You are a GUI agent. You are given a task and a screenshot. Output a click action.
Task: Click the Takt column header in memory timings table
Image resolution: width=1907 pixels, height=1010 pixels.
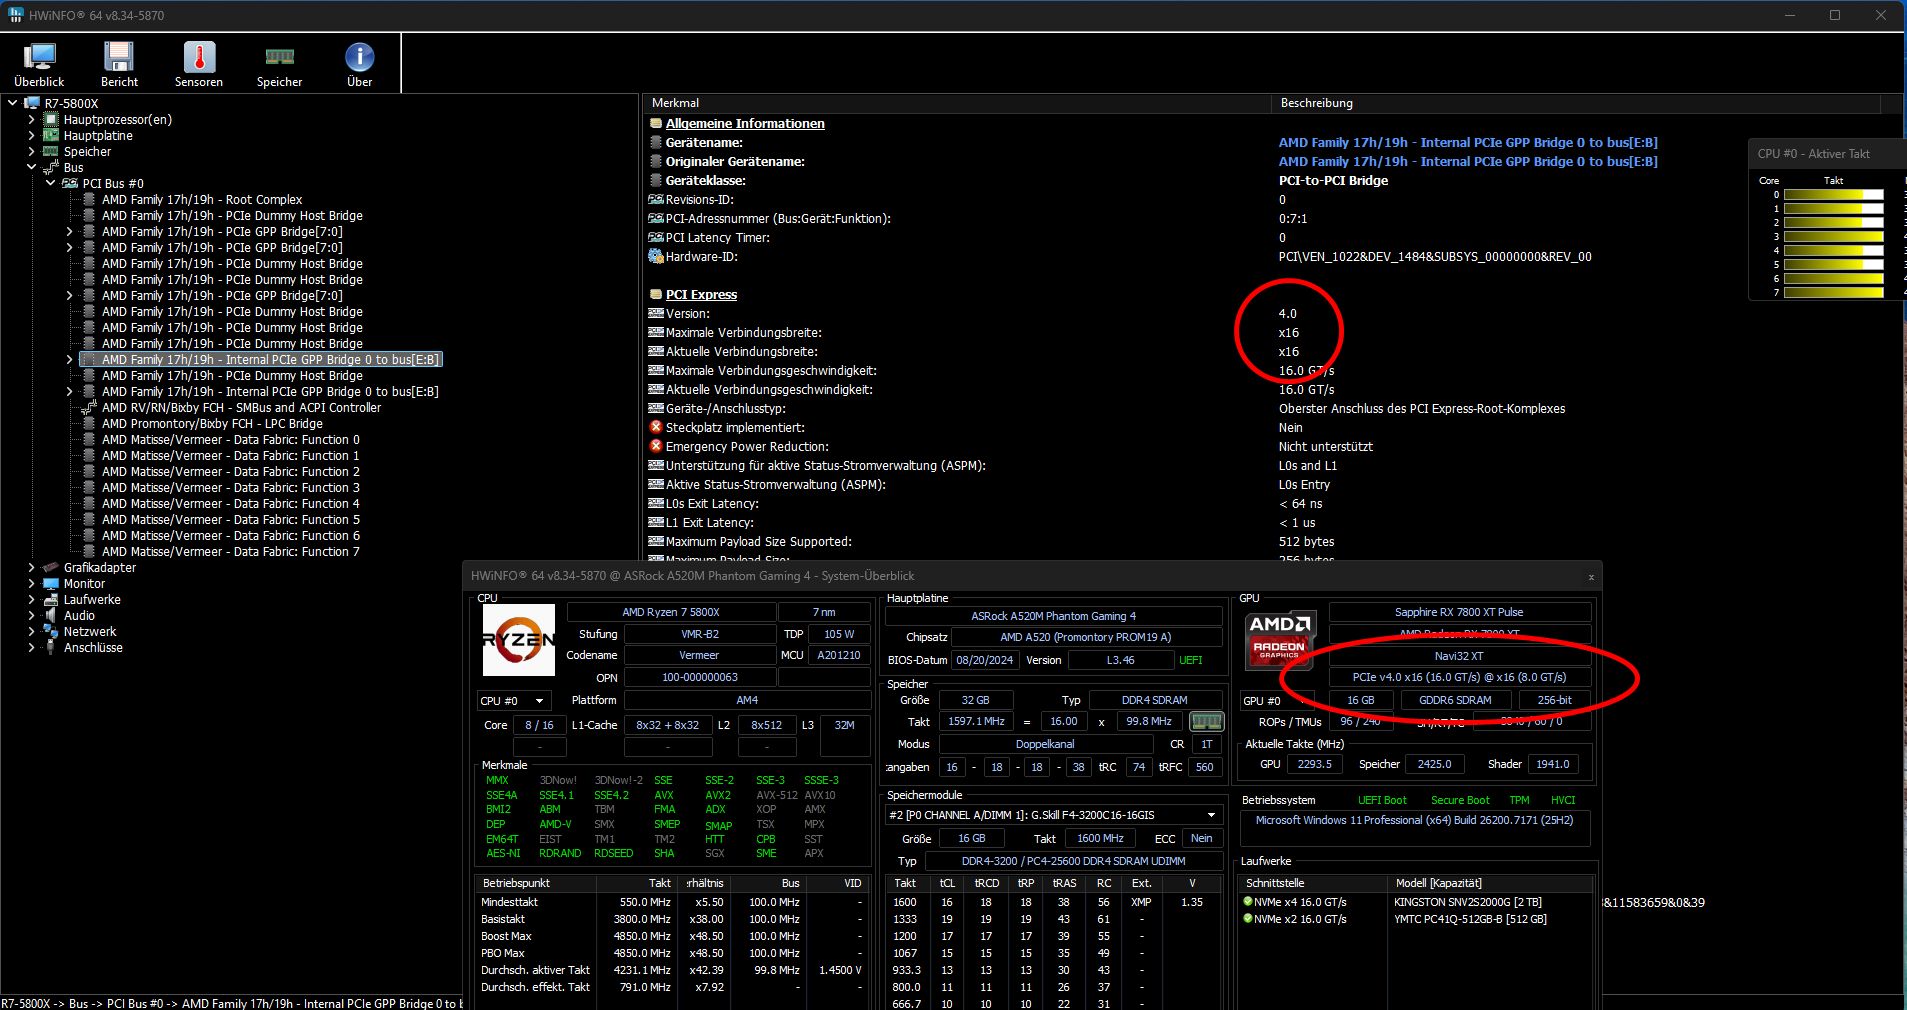click(x=905, y=883)
